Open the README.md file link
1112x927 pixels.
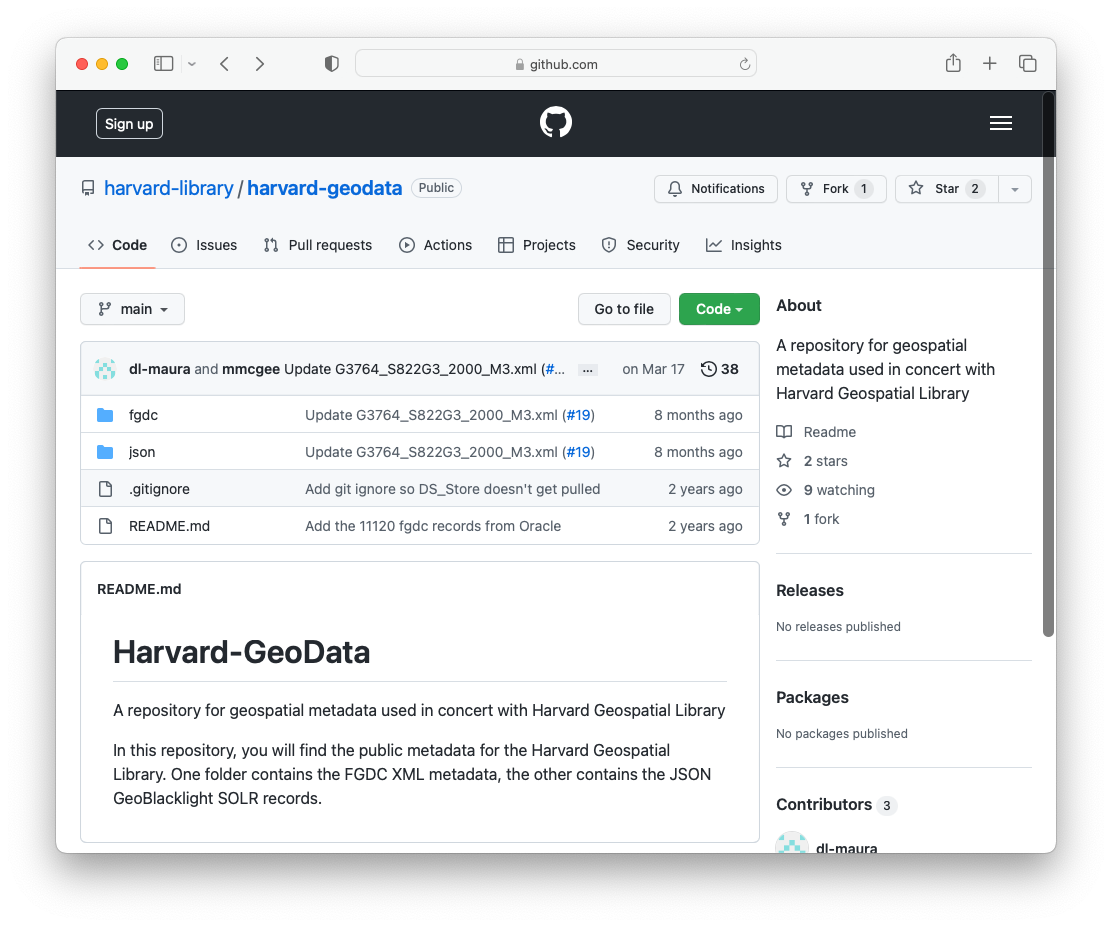[169, 526]
